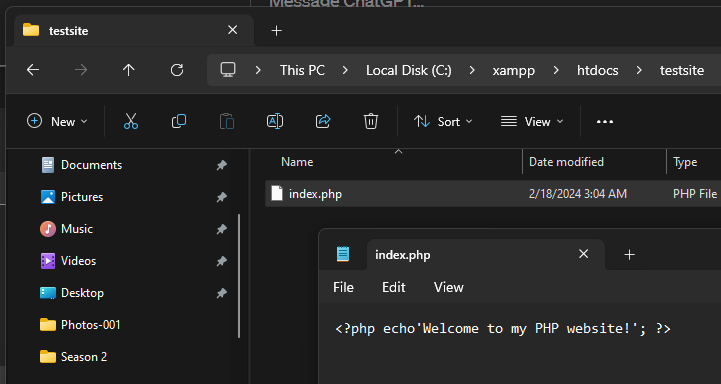Click the Delete trash icon
This screenshot has width=721, height=384.
[x=371, y=121]
